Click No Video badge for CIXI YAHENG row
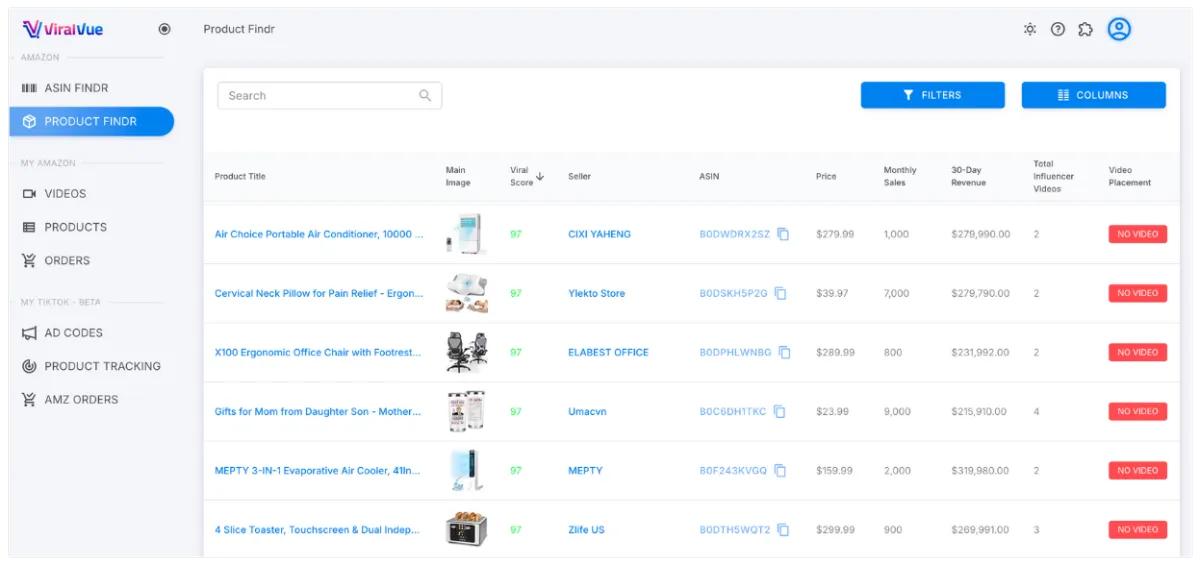 1138,234
